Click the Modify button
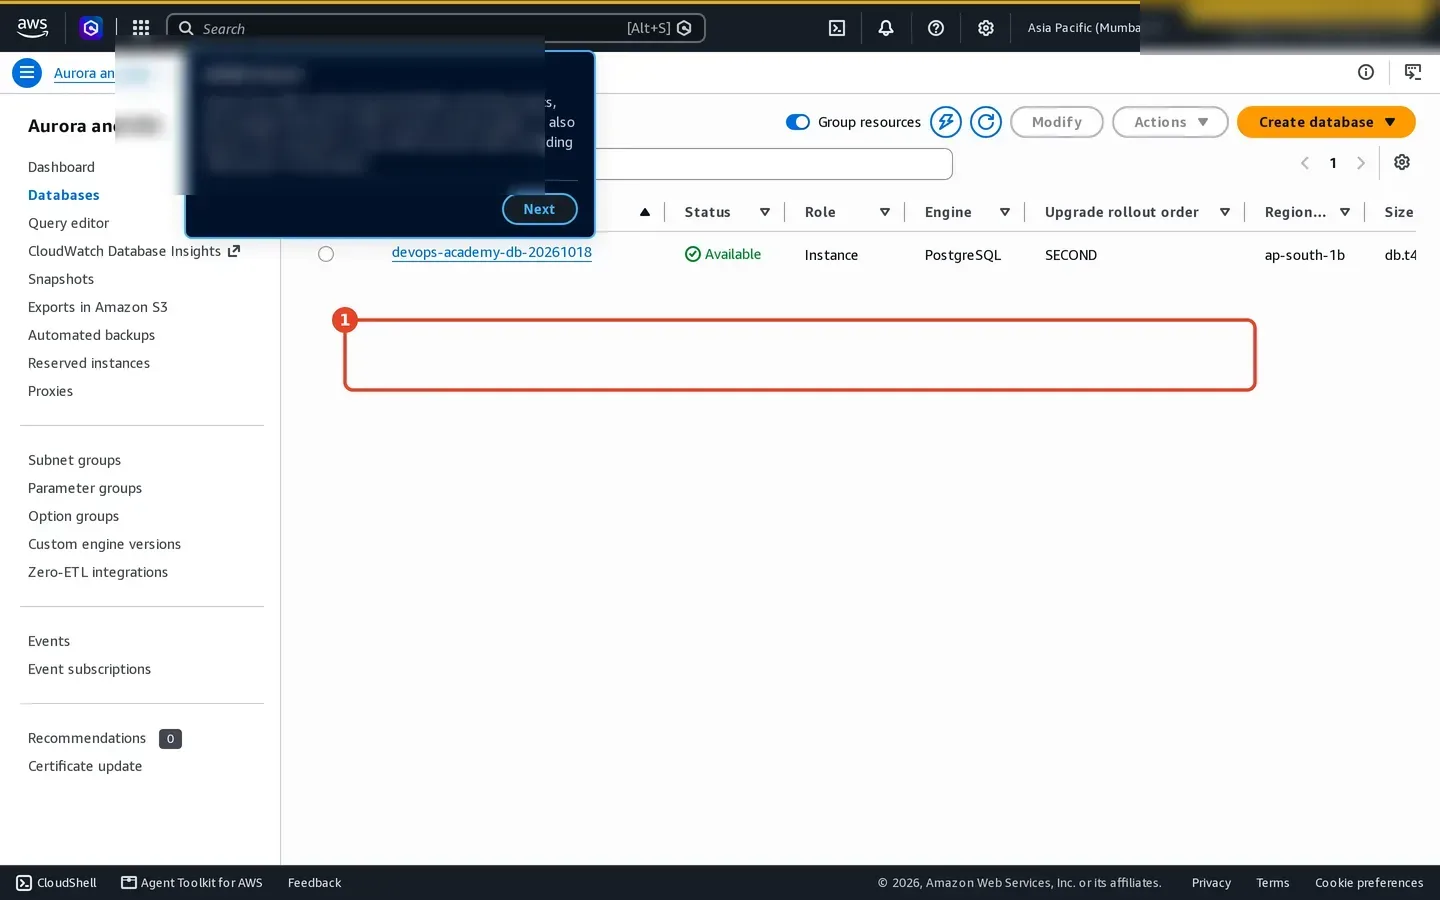1440x900 pixels. point(1057,122)
